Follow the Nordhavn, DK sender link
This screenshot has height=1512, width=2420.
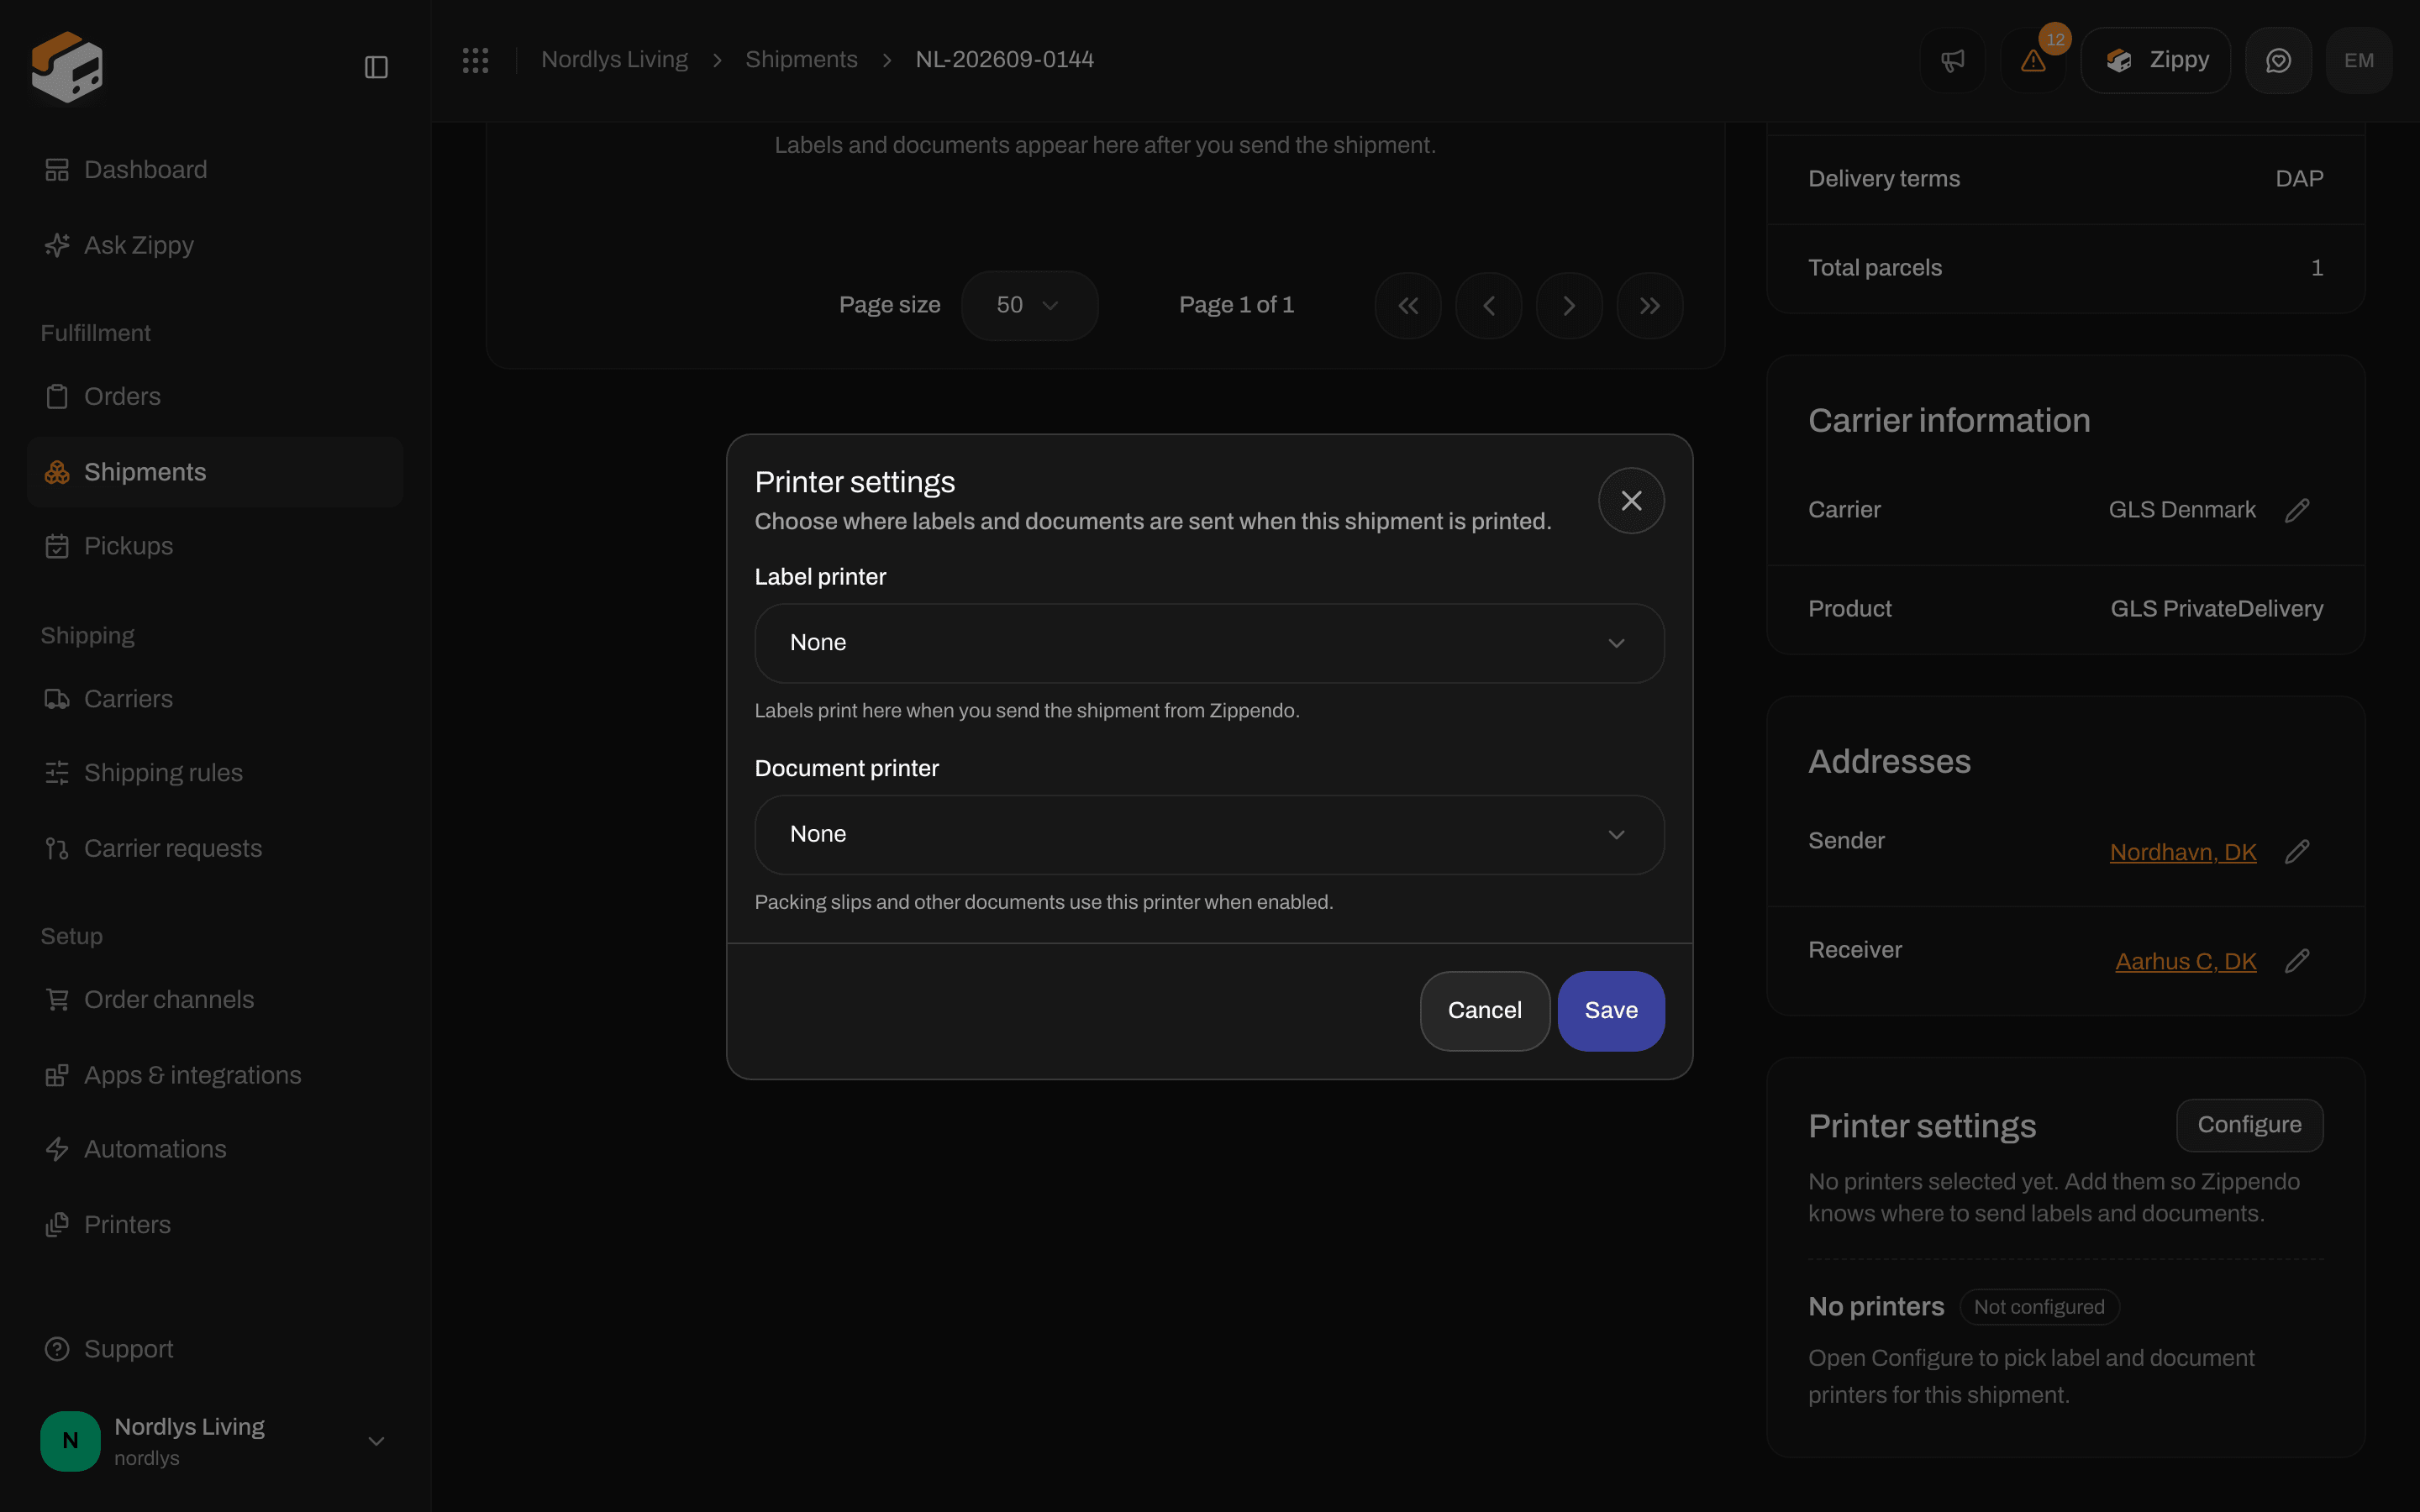click(2183, 852)
